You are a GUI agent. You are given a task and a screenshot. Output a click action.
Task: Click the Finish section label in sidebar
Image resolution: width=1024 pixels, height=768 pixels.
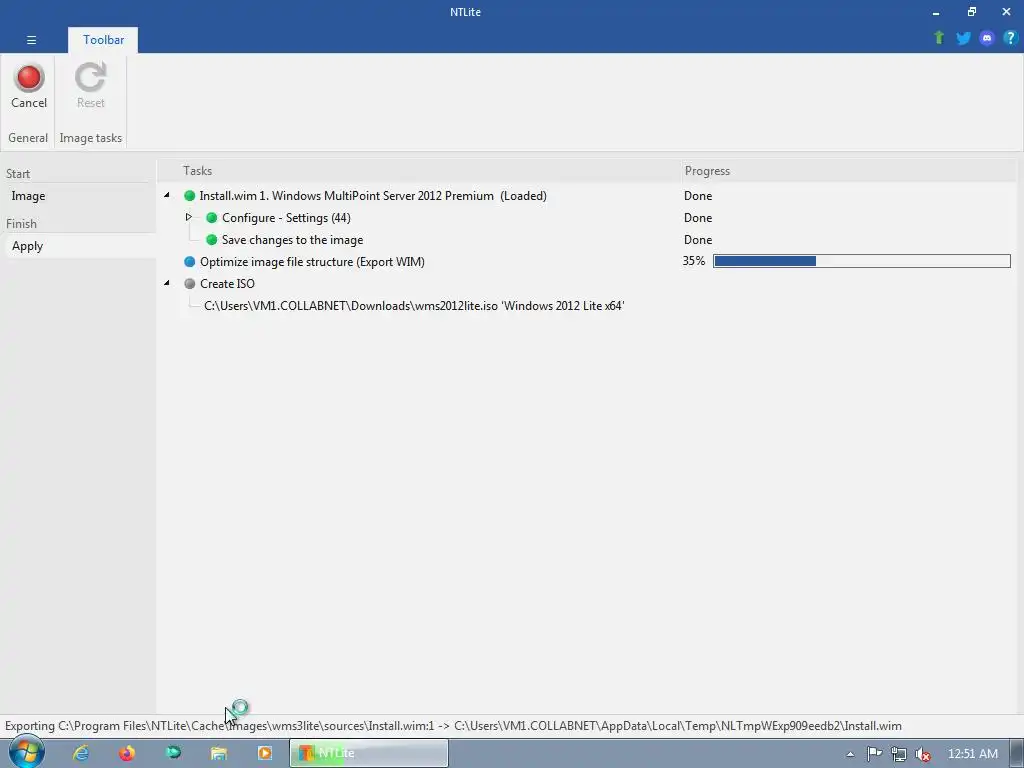click(x=21, y=224)
